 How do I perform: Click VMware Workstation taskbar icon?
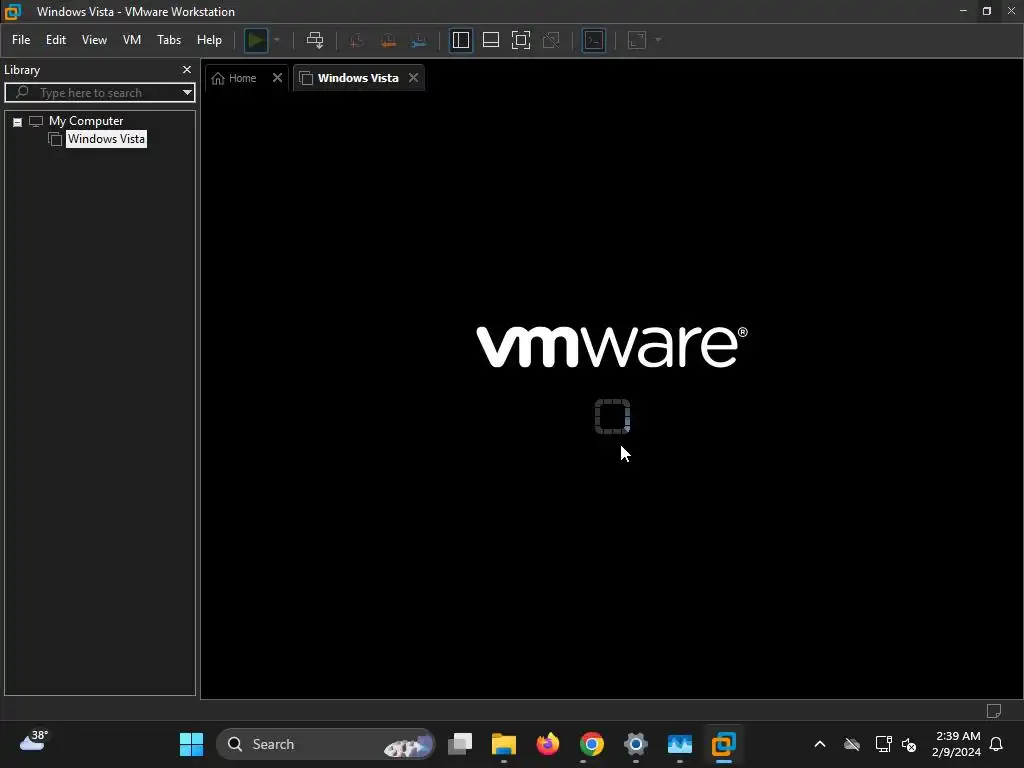(x=724, y=744)
